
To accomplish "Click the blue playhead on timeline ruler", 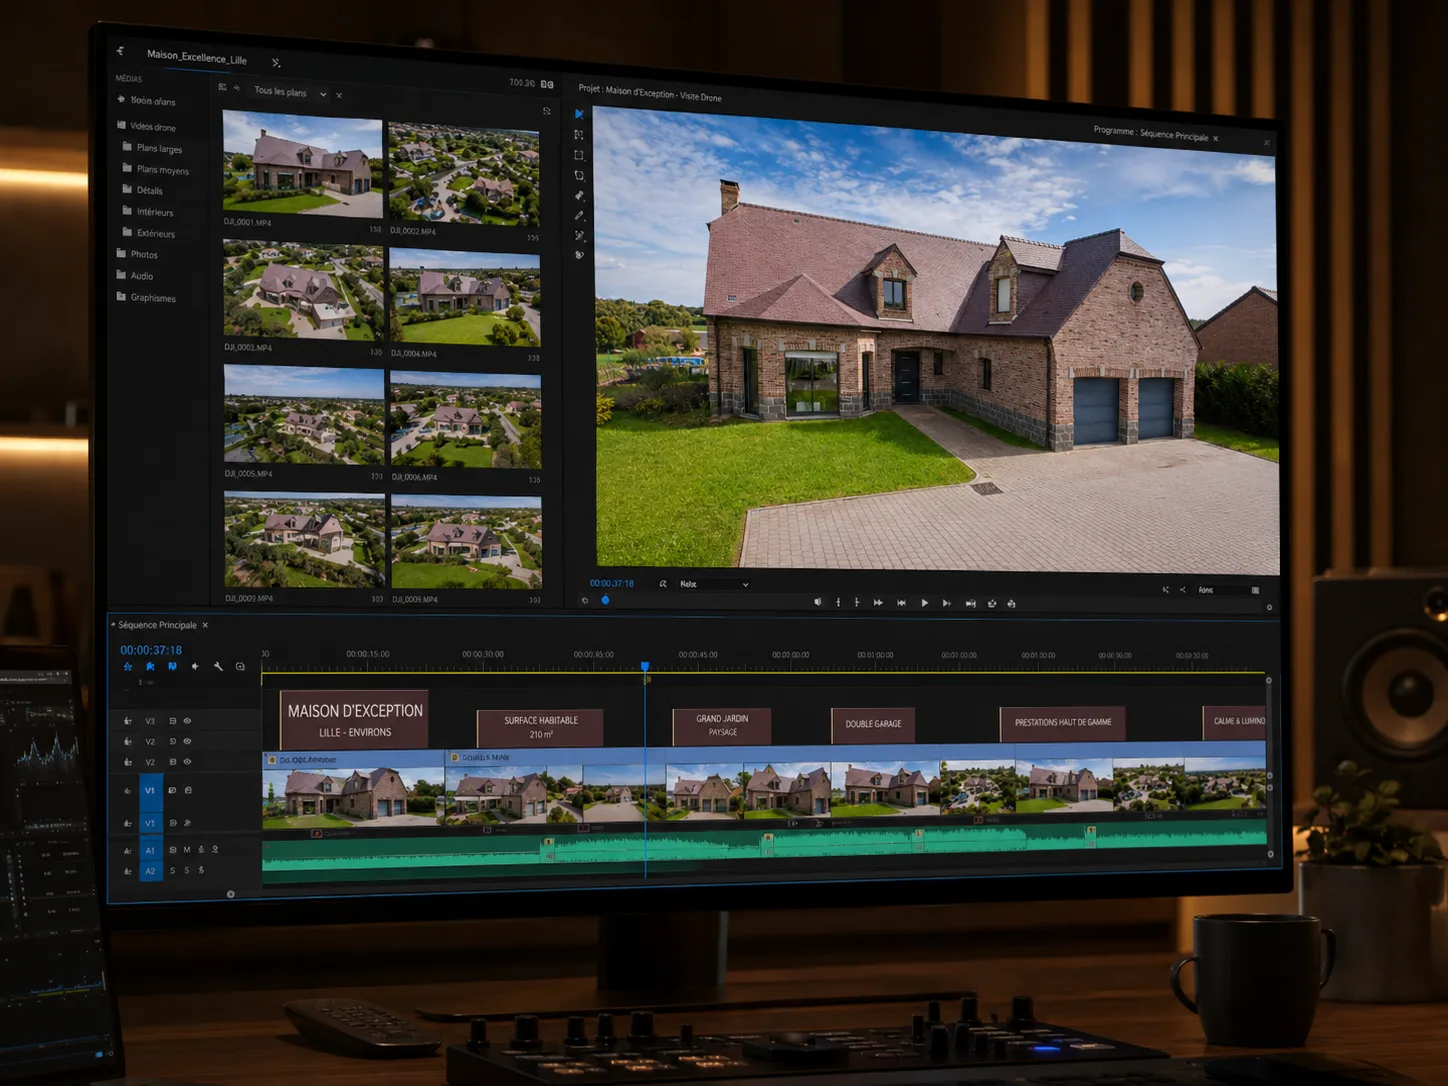I will [645, 666].
